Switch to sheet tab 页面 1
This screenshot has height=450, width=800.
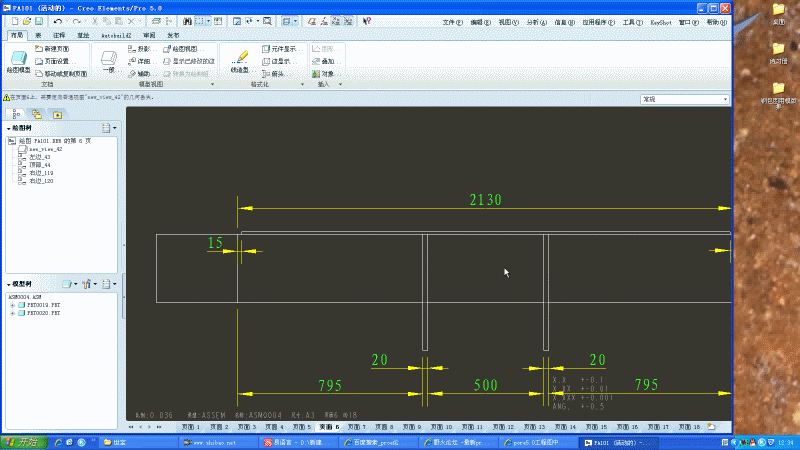(191, 427)
